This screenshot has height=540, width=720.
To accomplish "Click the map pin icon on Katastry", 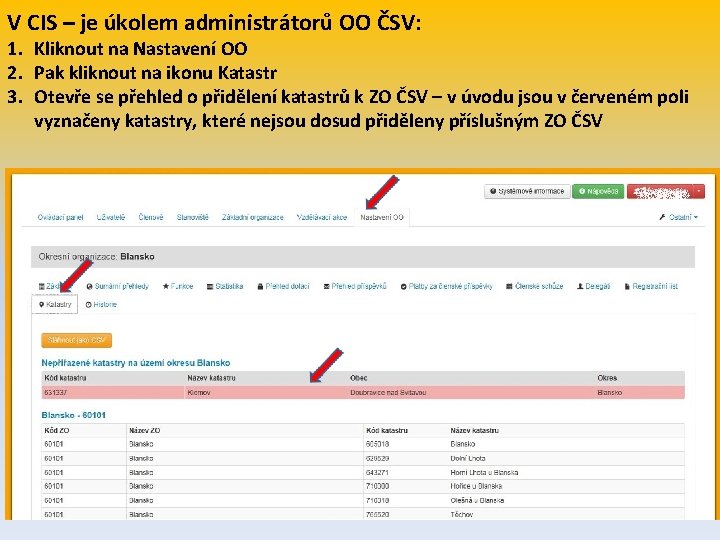I will click(x=41, y=304).
